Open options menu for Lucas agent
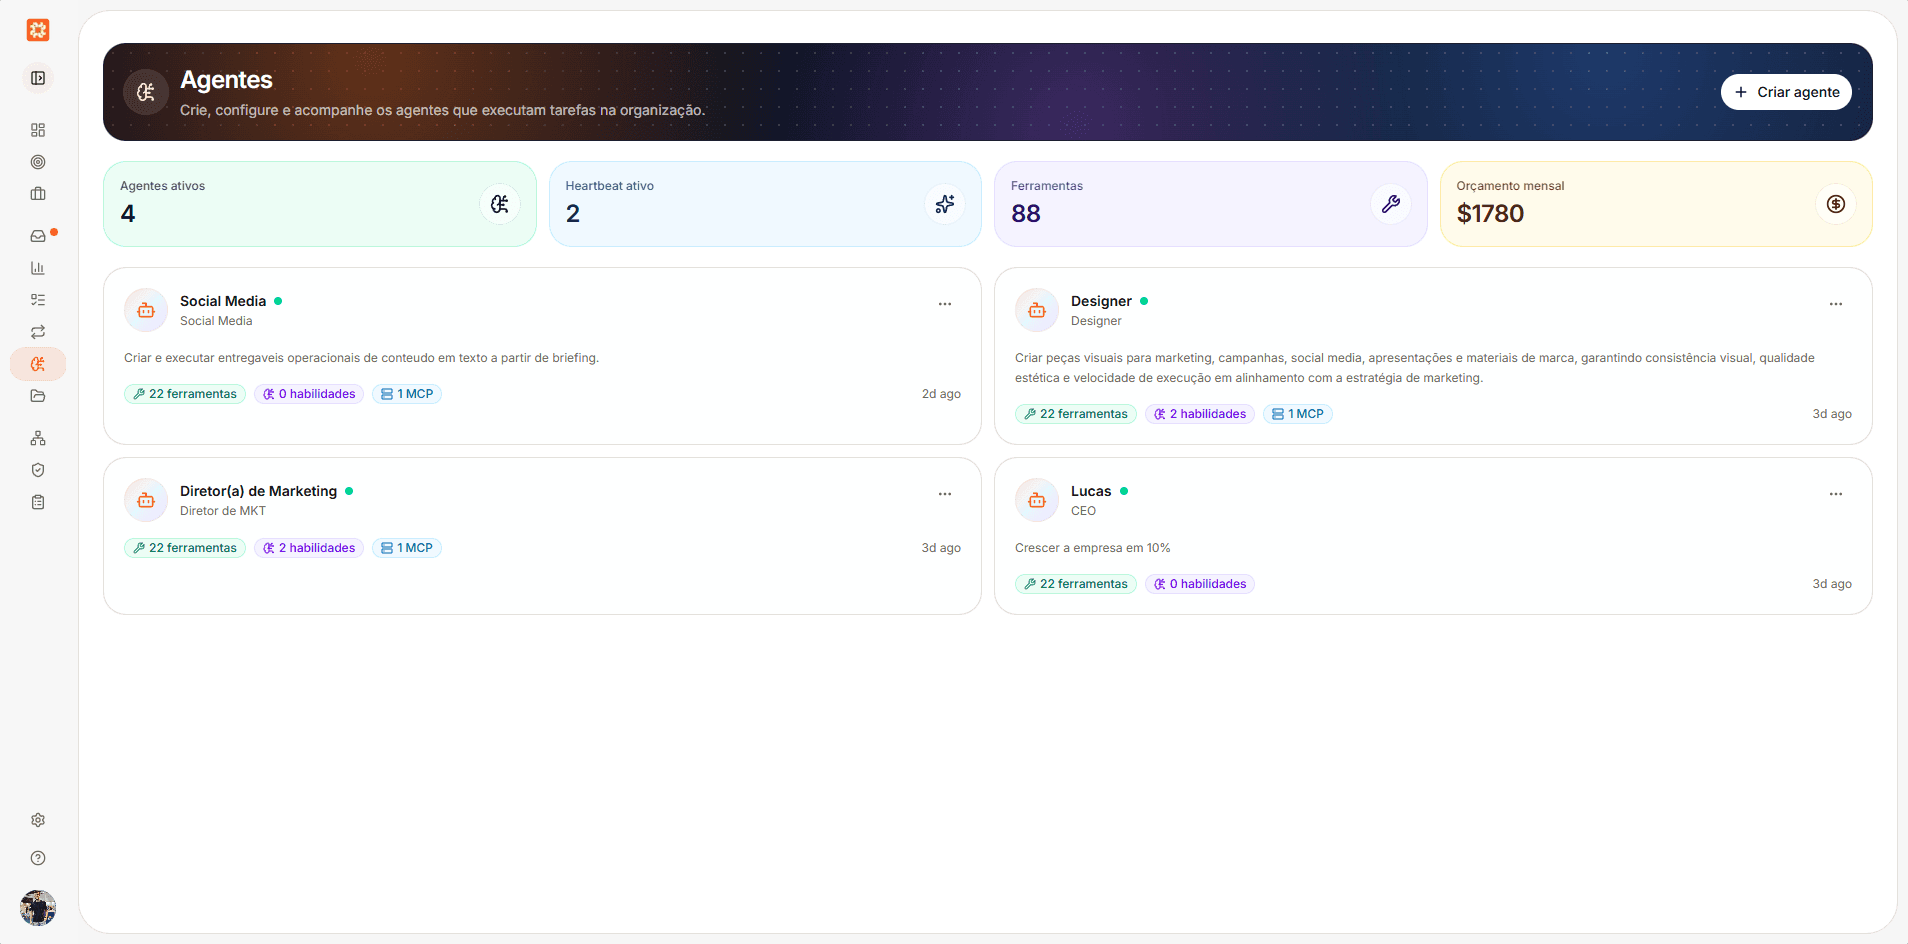Viewport: 1908px width, 944px height. tap(1836, 494)
